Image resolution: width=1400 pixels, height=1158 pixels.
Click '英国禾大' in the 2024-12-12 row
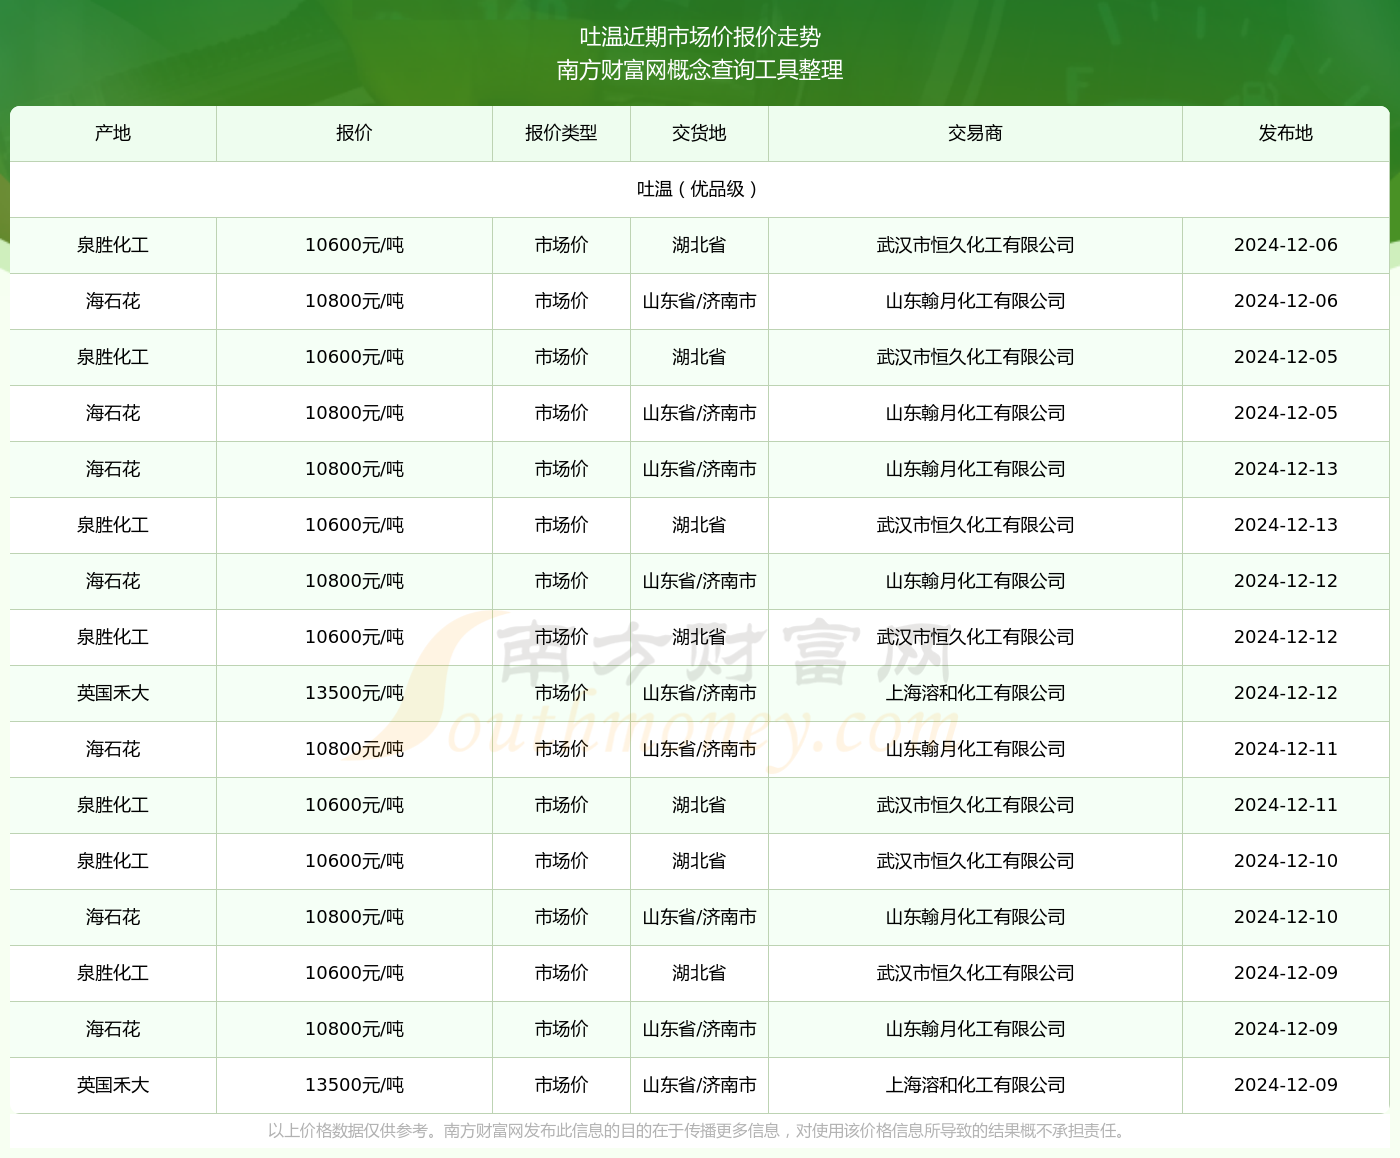113,693
